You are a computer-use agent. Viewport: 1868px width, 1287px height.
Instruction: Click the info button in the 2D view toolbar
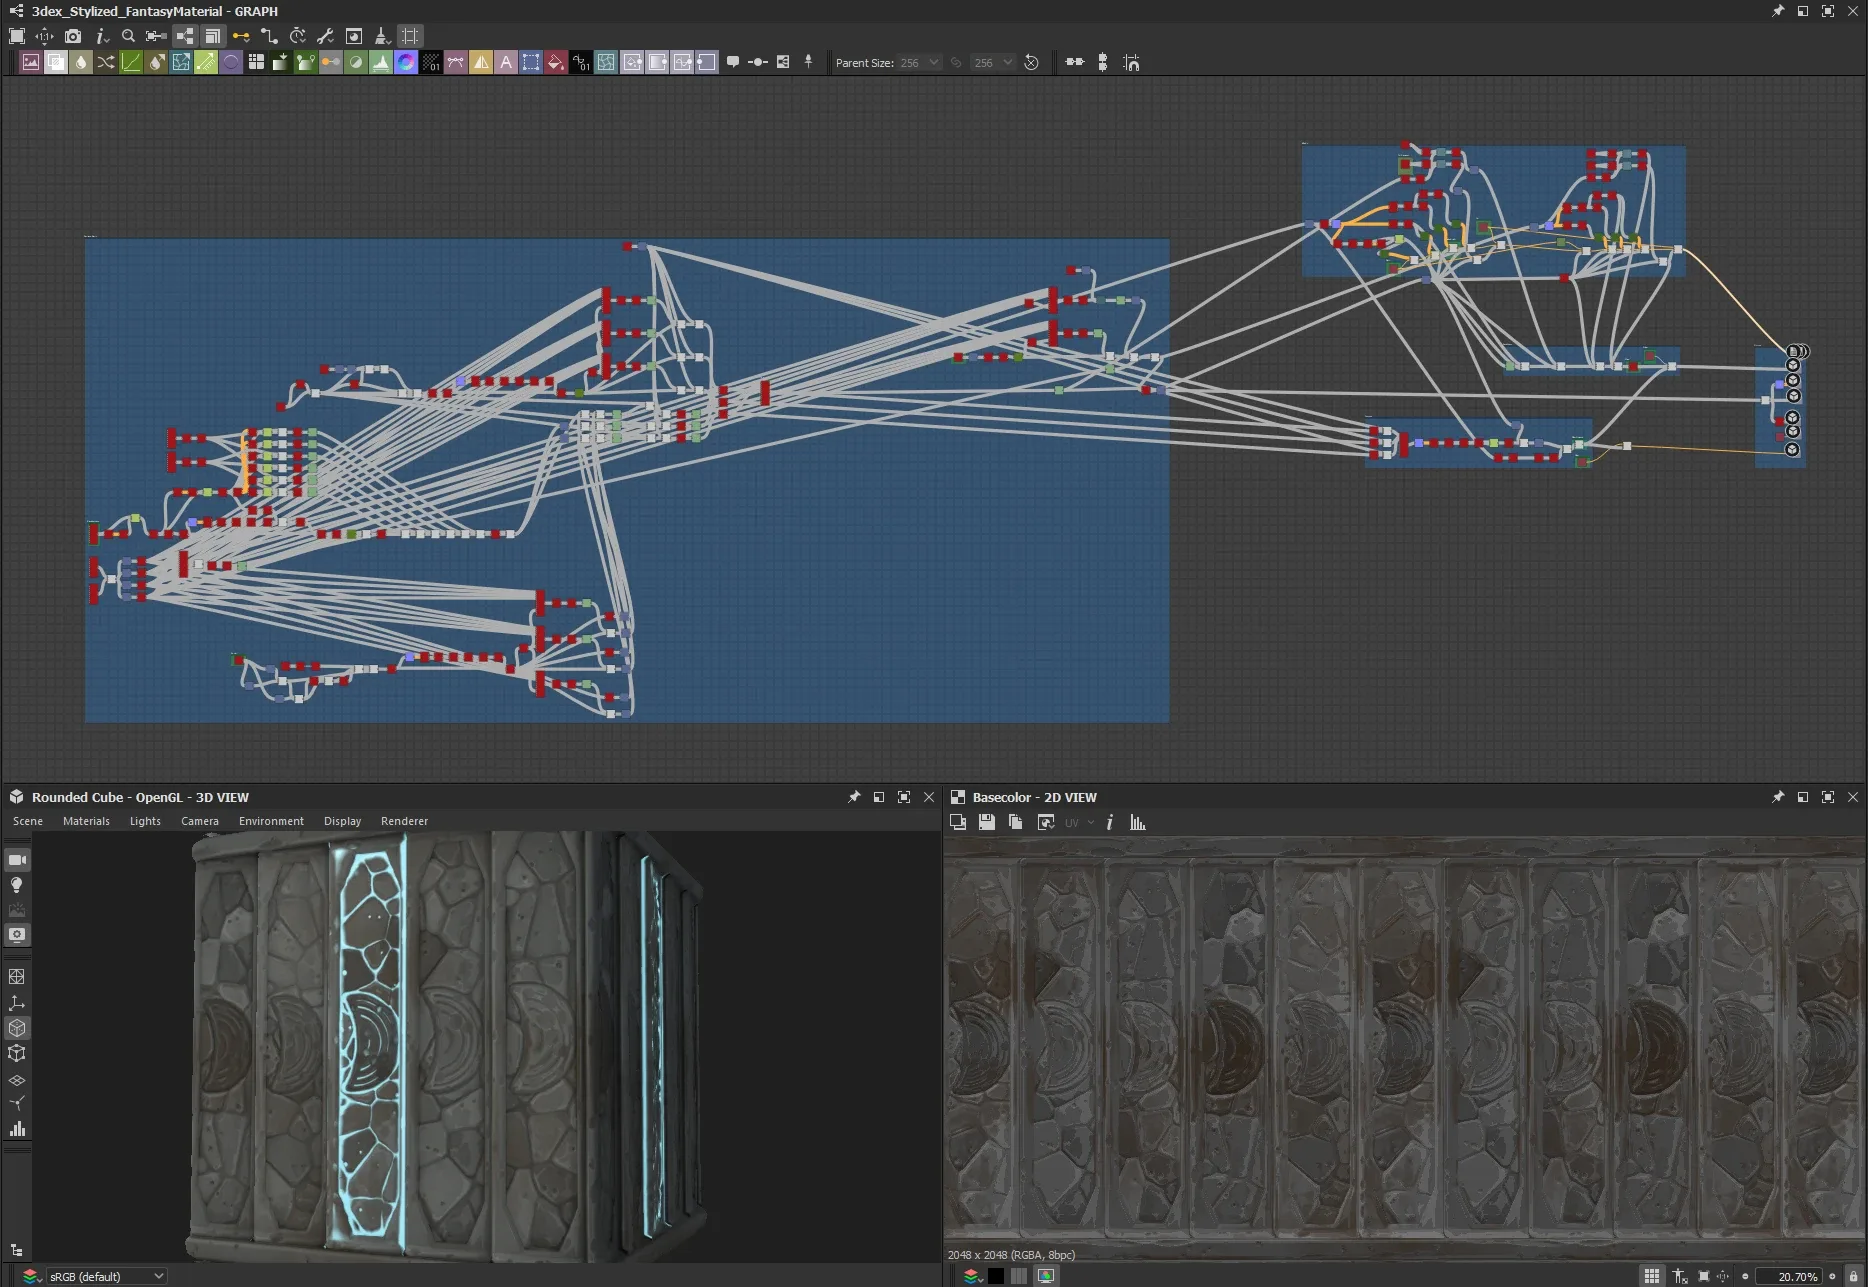tap(1109, 822)
